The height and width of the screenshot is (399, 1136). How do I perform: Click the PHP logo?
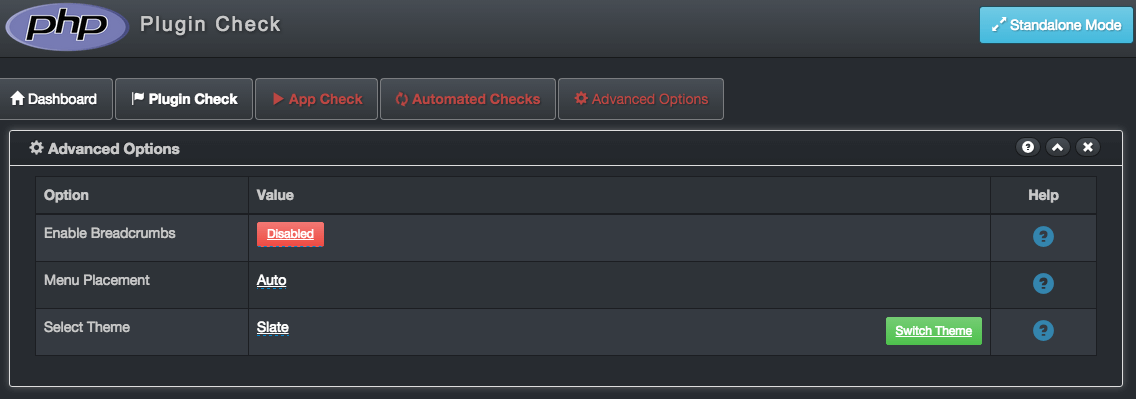coord(67,27)
